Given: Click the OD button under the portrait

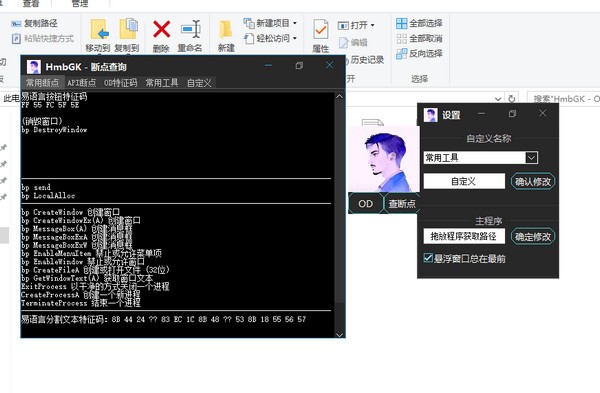Looking at the screenshot, I should [x=365, y=204].
